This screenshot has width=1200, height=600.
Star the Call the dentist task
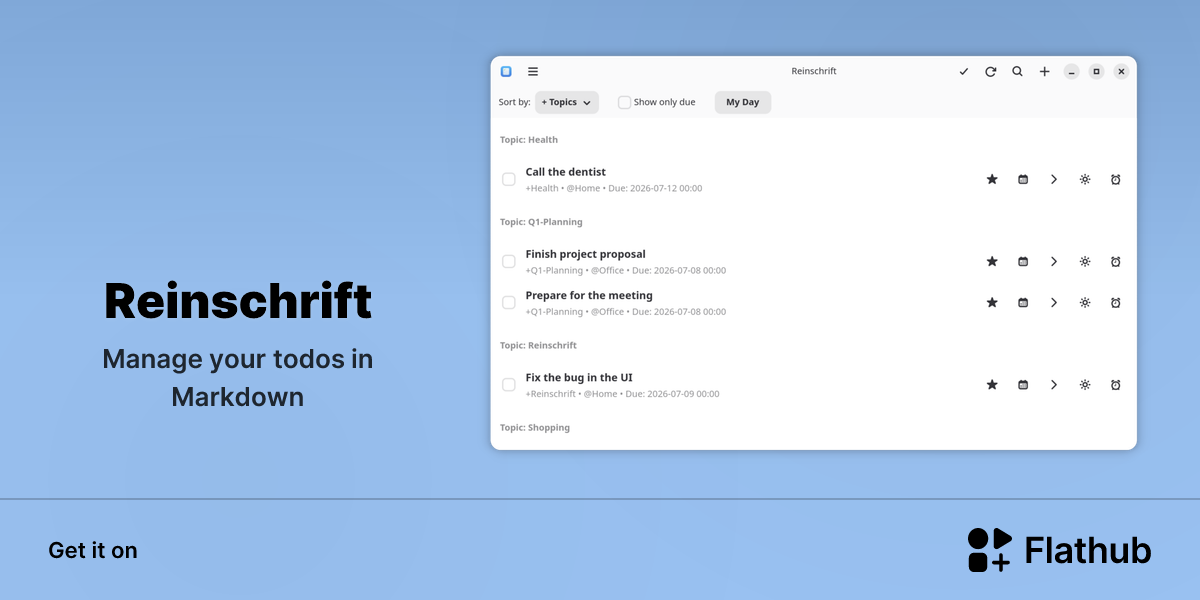click(992, 179)
